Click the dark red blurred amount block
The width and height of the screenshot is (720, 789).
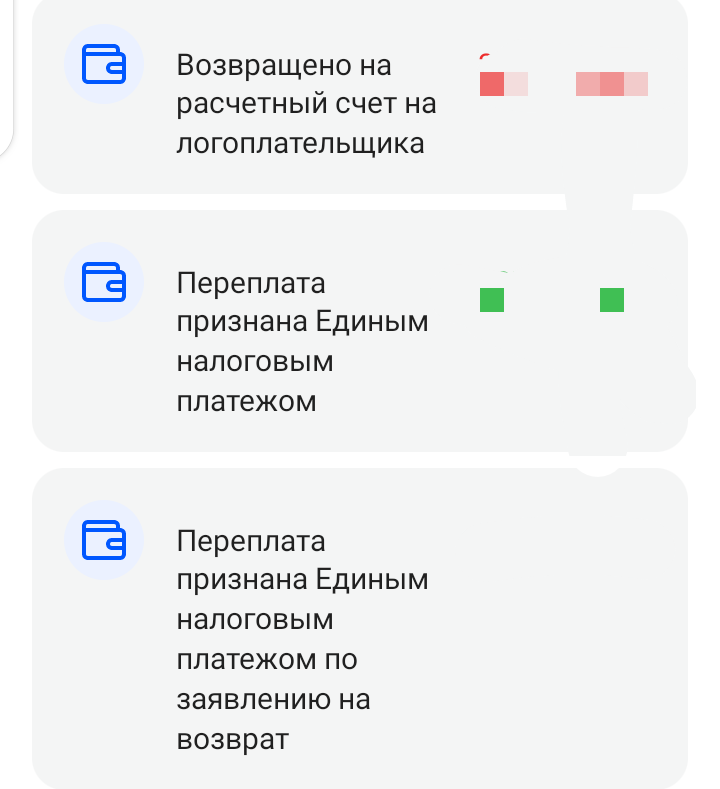[492, 84]
